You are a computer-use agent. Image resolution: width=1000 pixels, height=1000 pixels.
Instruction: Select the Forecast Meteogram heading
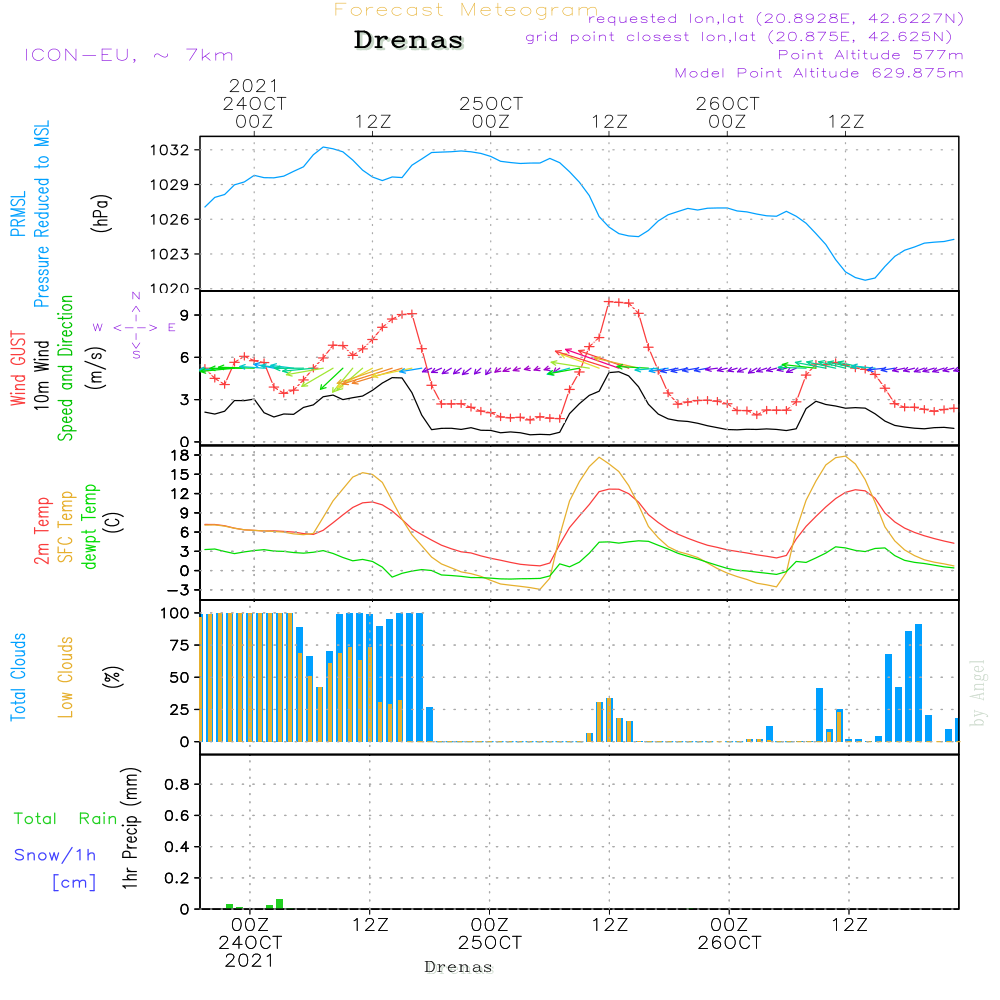(x=466, y=10)
